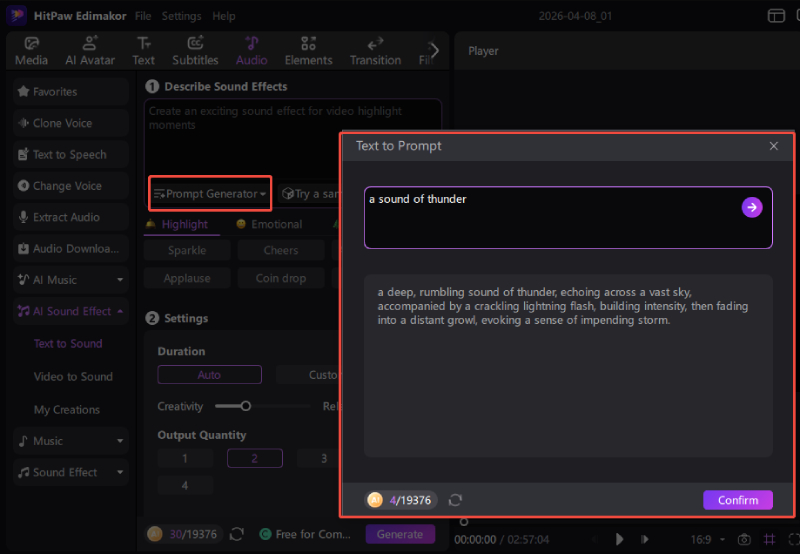
Task: Open the Media tab
Action: 31,51
